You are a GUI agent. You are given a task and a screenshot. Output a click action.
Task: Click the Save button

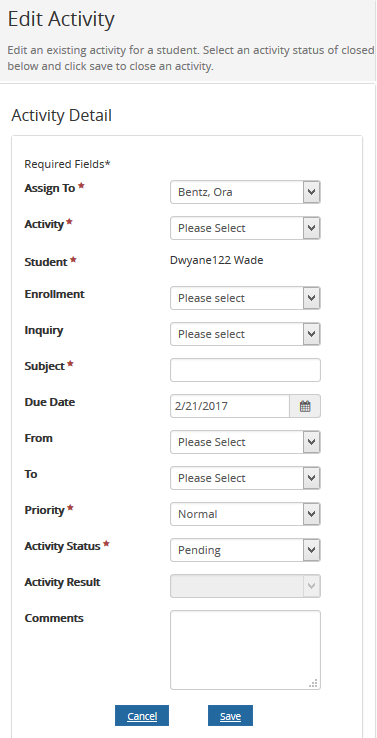(x=230, y=716)
